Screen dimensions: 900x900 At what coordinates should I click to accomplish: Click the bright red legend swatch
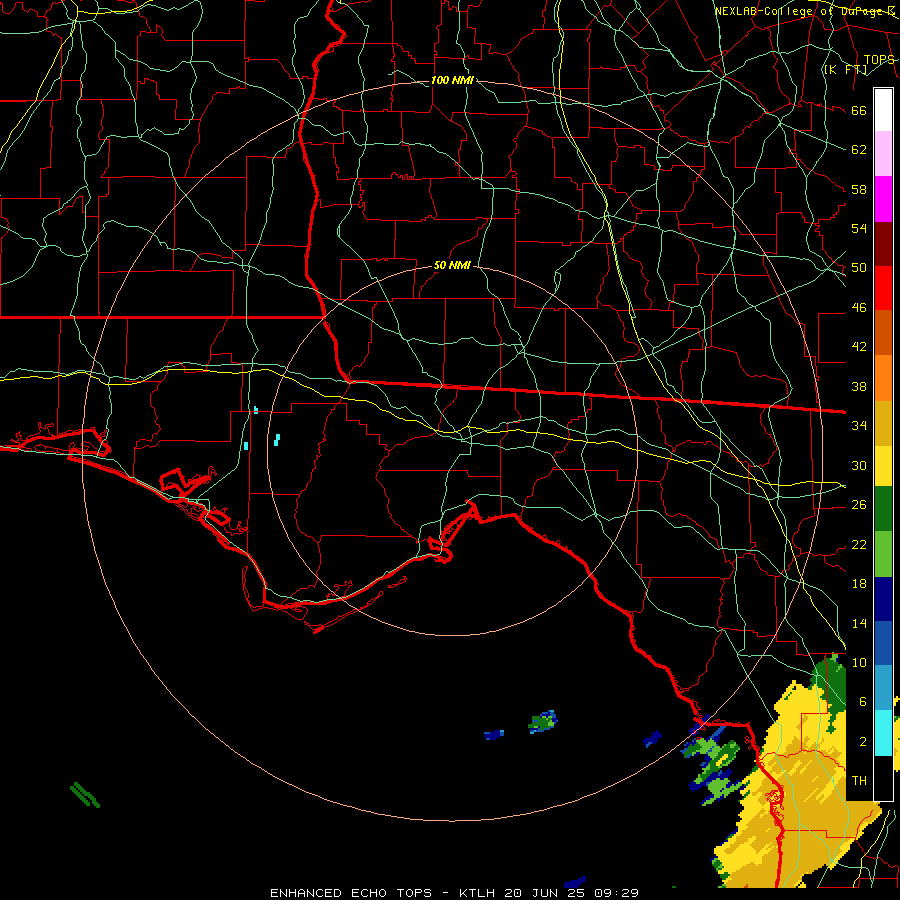[x=883, y=288]
